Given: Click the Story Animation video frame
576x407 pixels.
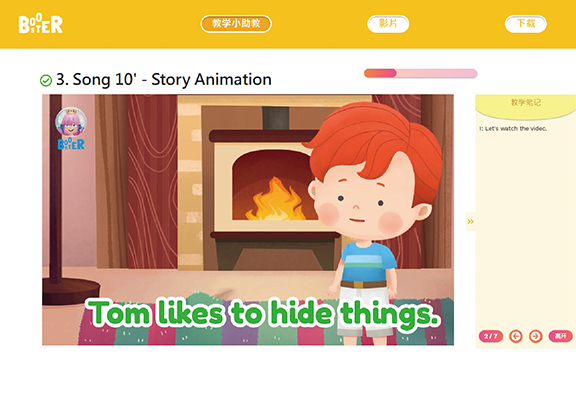Looking at the screenshot, I should pos(248,220).
